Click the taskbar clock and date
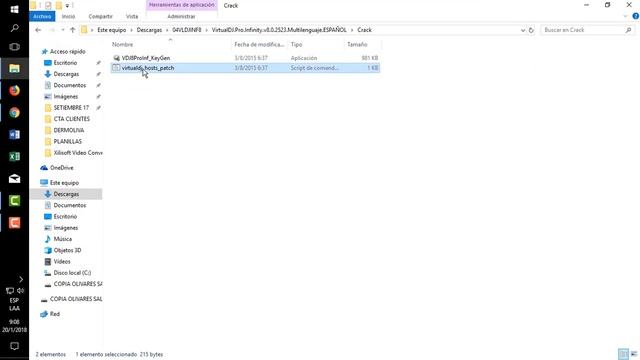 tap(14, 326)
